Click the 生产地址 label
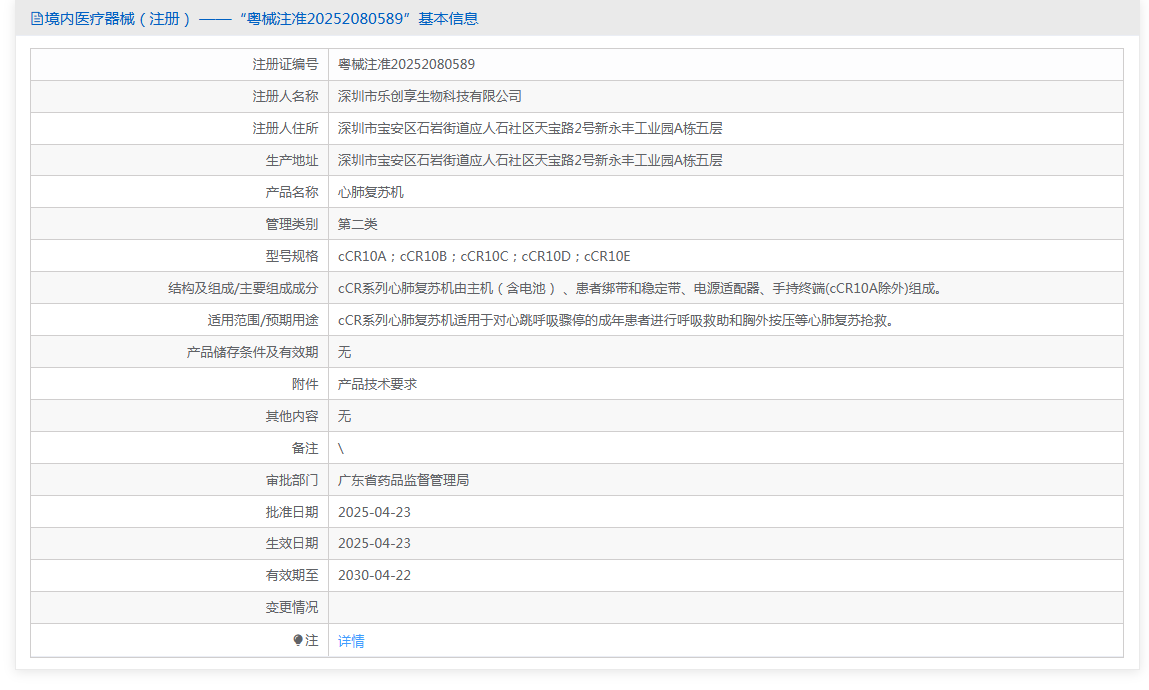This screenshot has width=1149, height=690. tap(292, 160)
